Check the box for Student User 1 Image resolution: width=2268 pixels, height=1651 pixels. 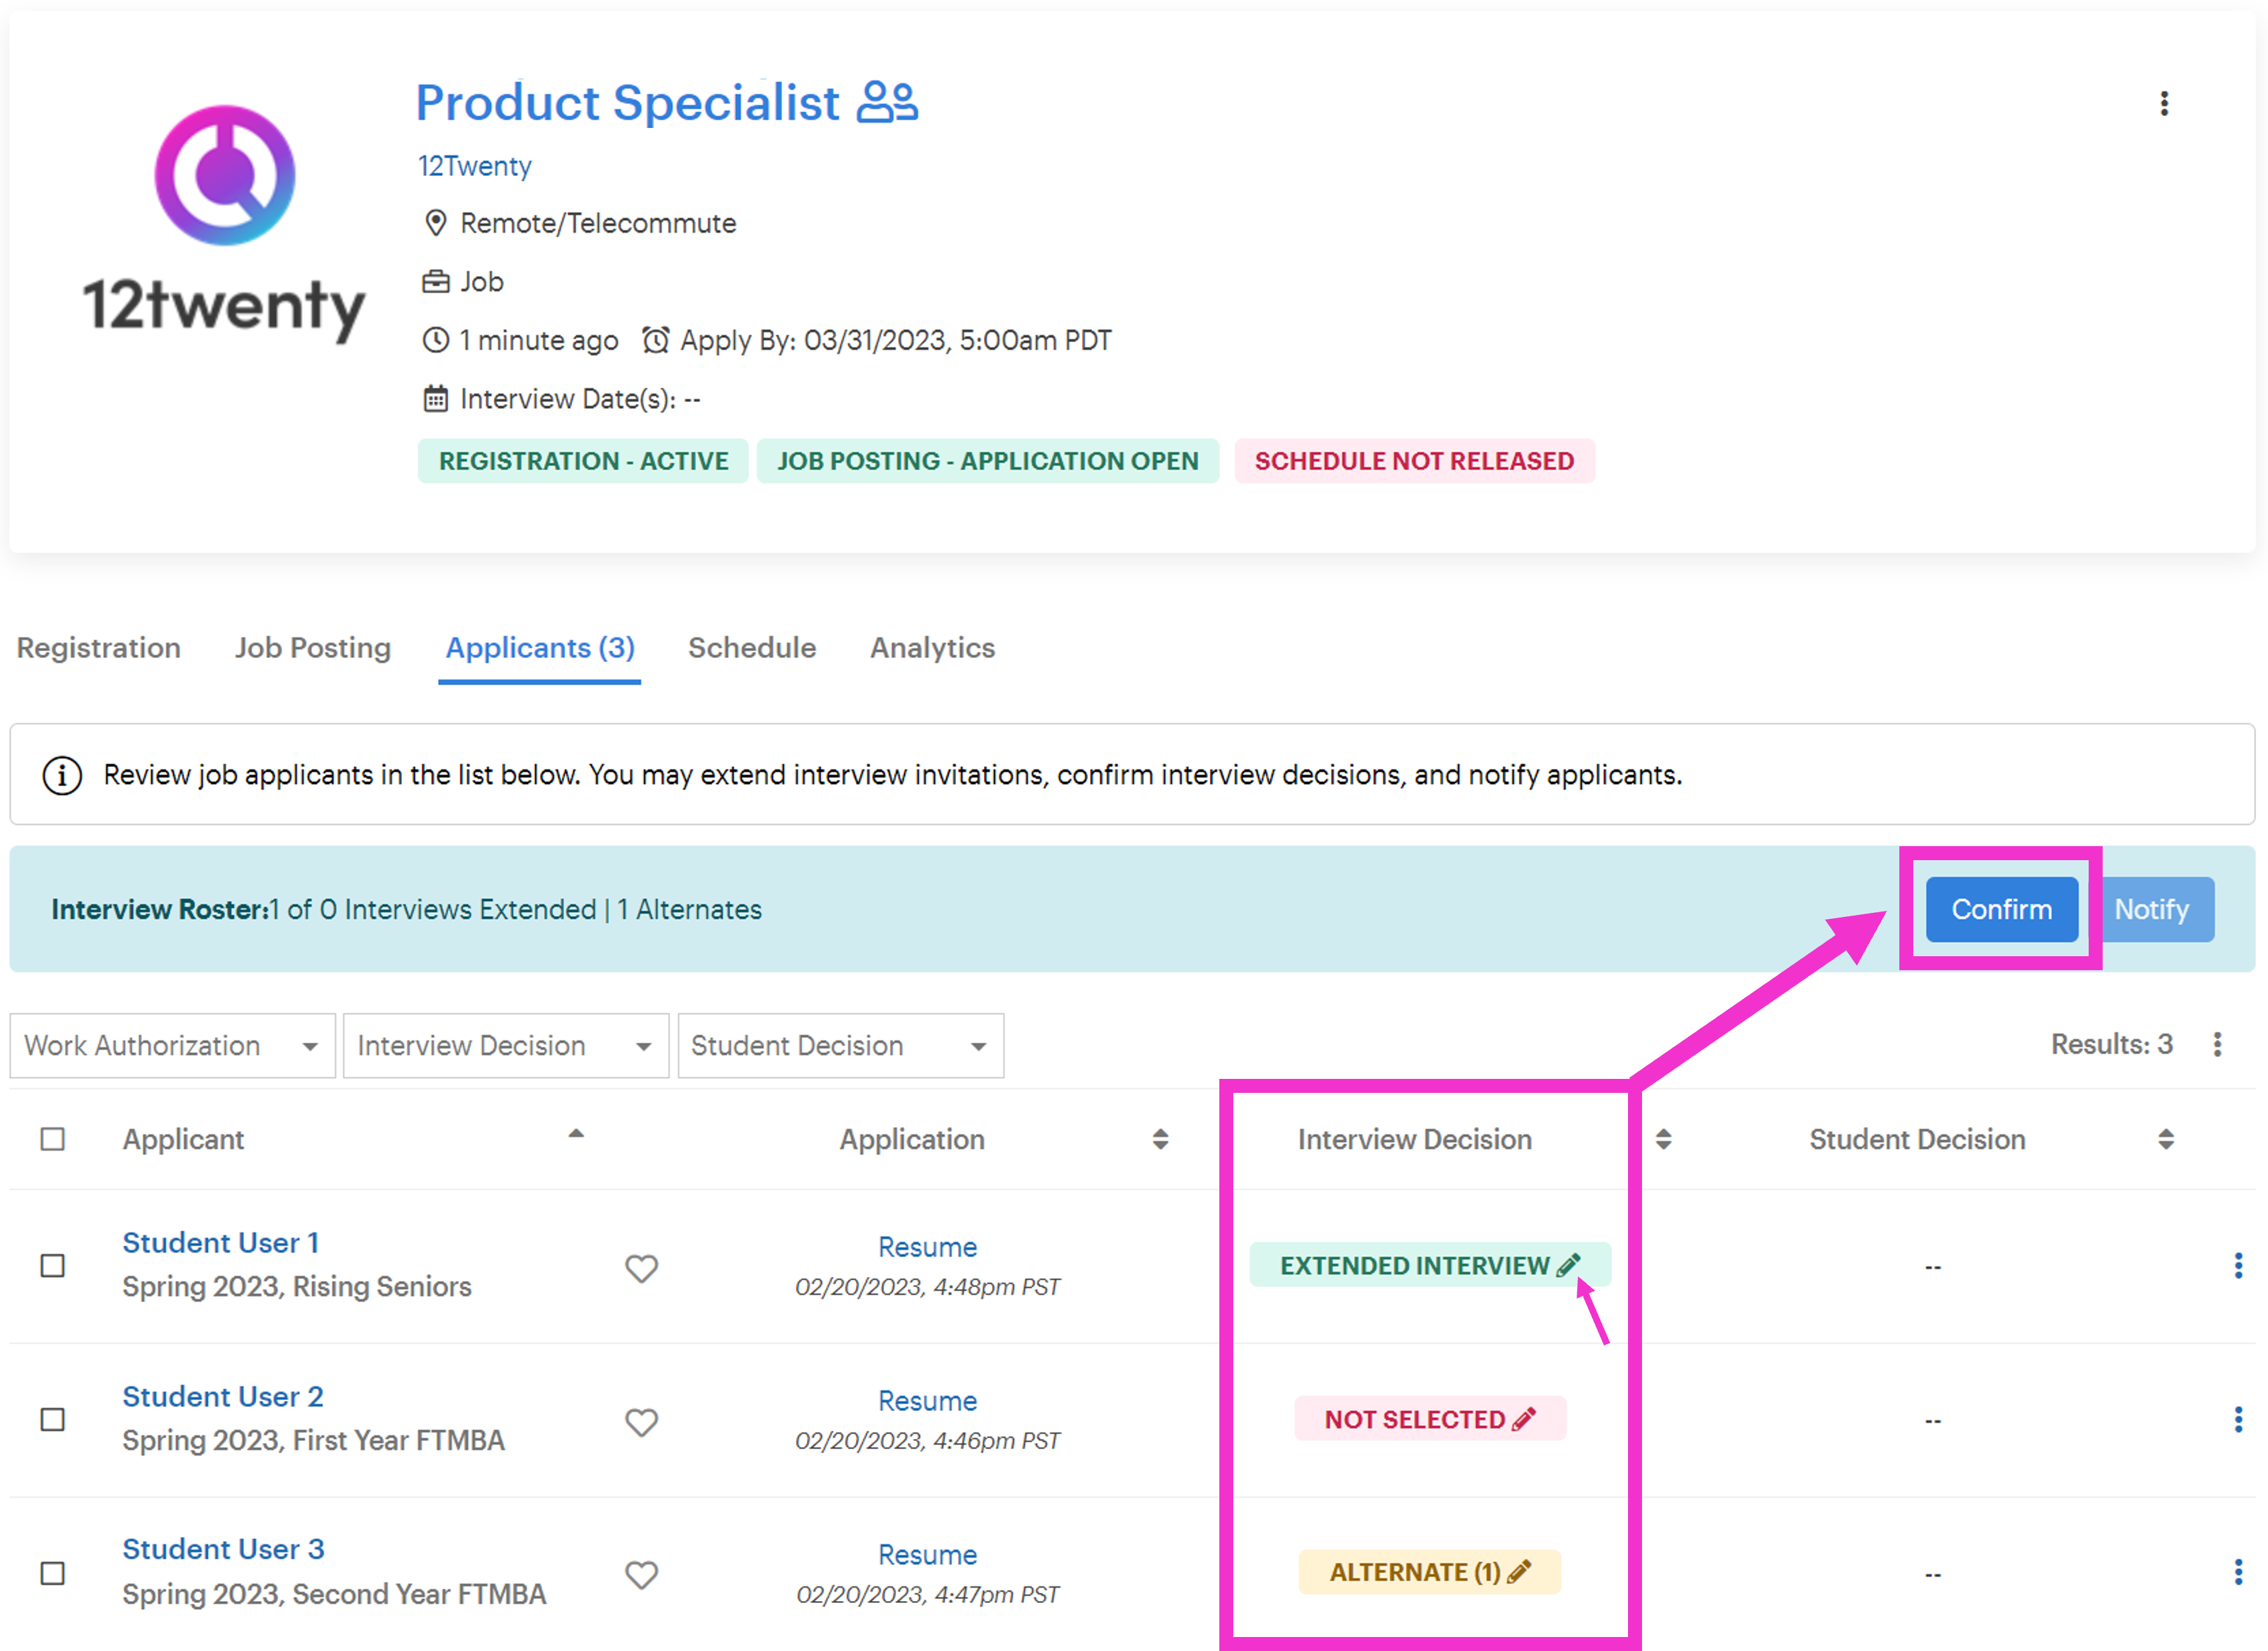(53, 1266)
